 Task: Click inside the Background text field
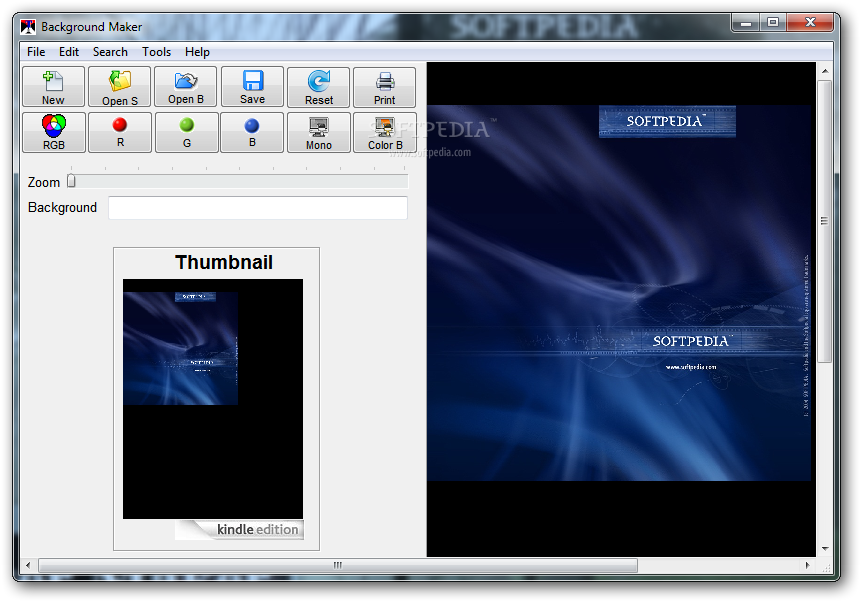(x=258, y=208)
